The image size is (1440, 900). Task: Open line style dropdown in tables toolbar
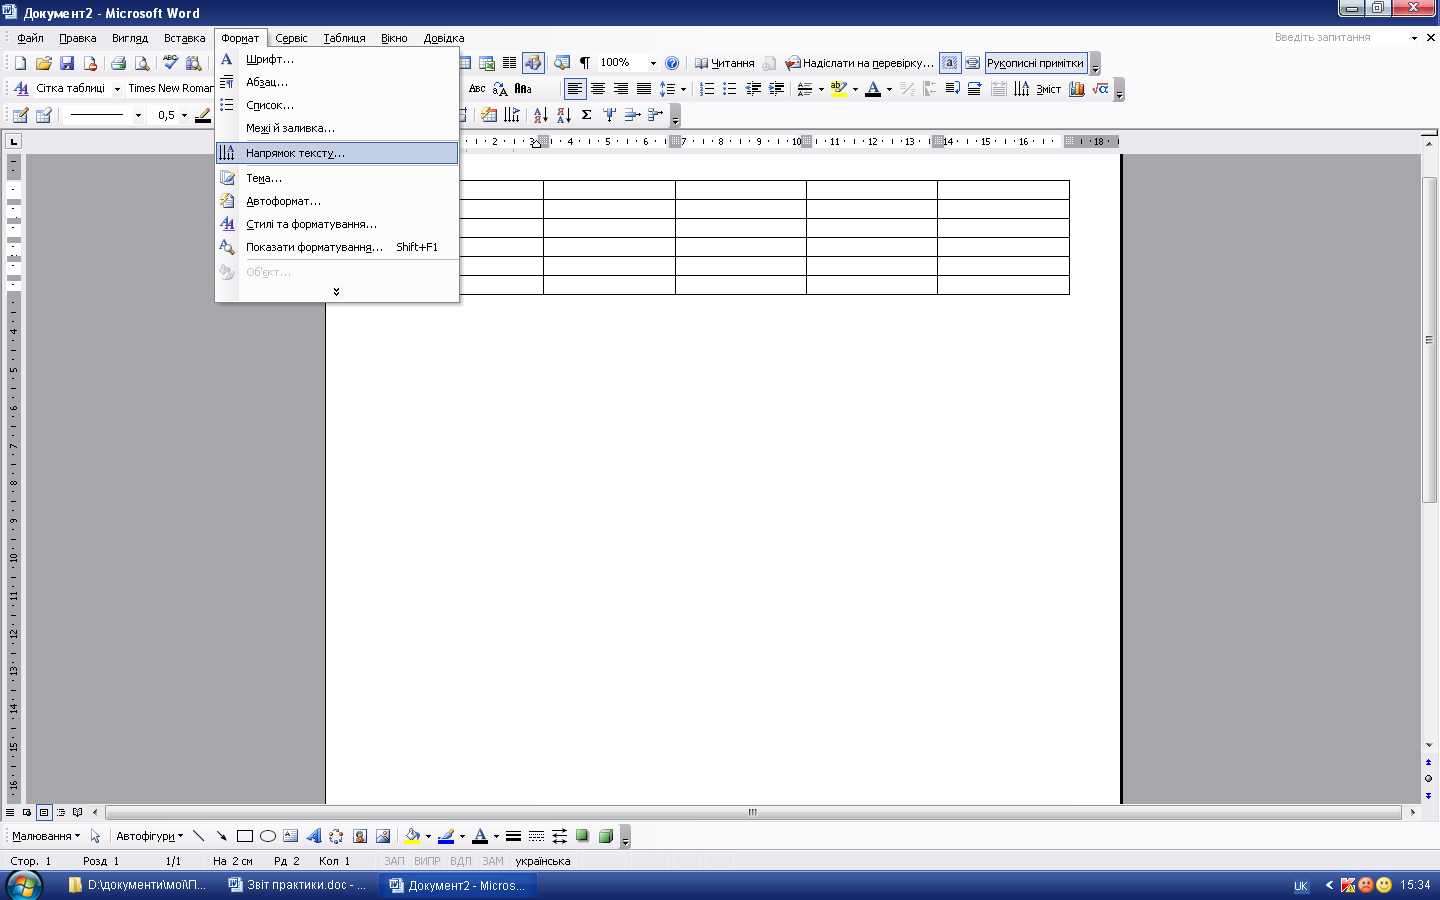(x=138, y=115)
